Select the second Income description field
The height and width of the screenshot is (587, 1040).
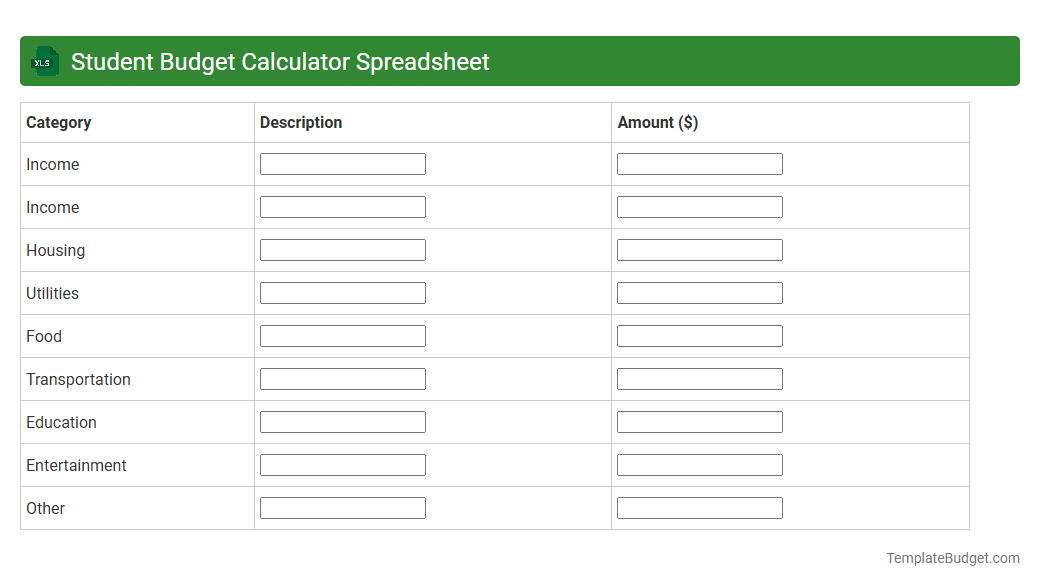pos(342,206)
